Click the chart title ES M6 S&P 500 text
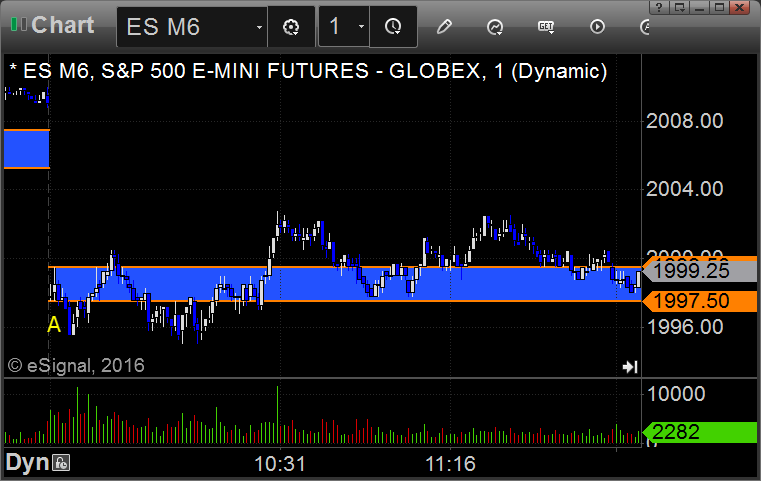Image resolution: width=761 pixels, height=481 pixels. click(x=308, y=71)
